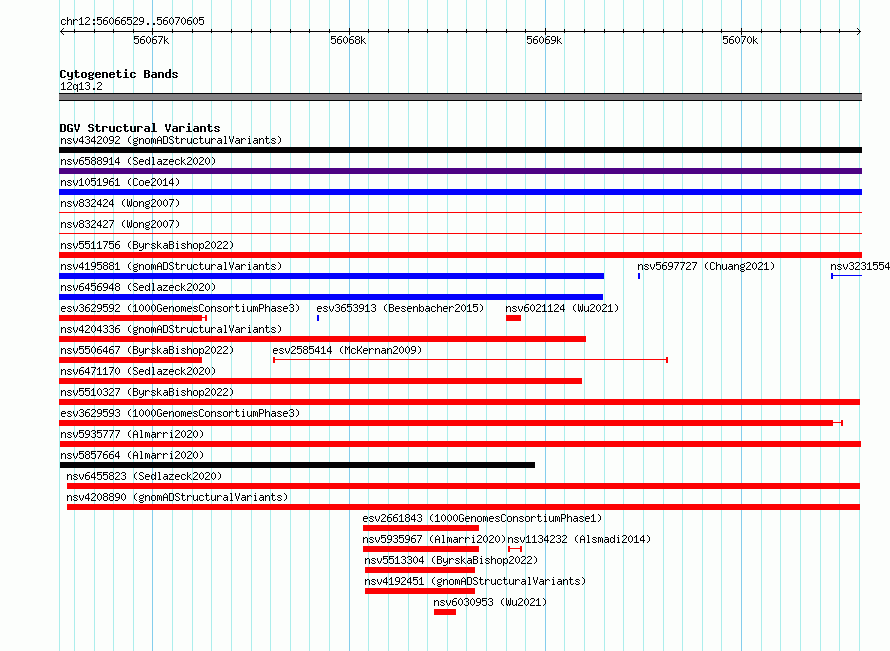Open nsv4204336 gnomAD variant label
The image size is (890, 651).
[x=171, y=329]
